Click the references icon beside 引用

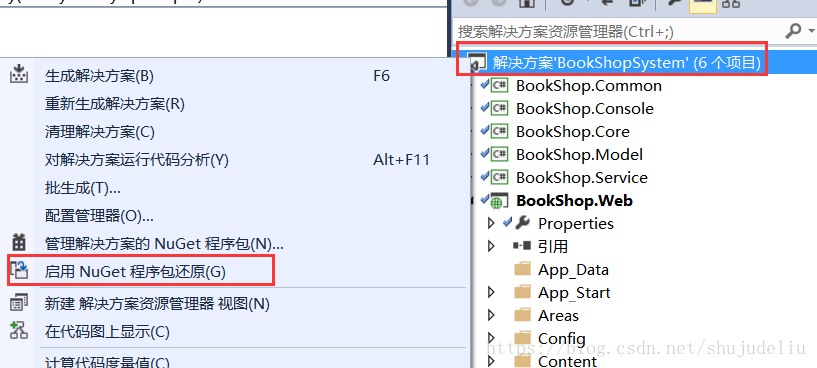point(522,246)
